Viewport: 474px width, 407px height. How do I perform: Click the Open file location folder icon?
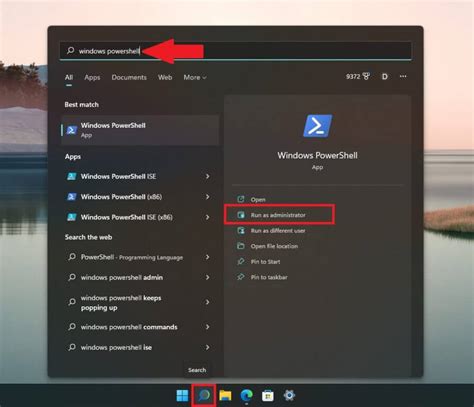[241, 246]
